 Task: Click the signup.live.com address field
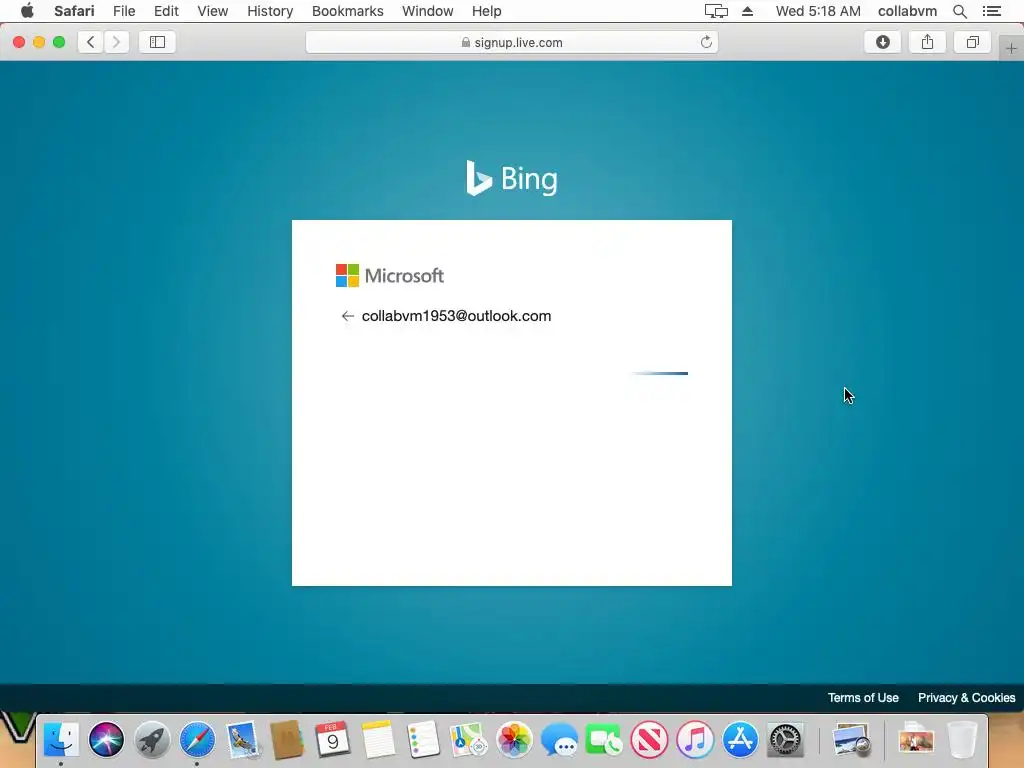[512, 42]
